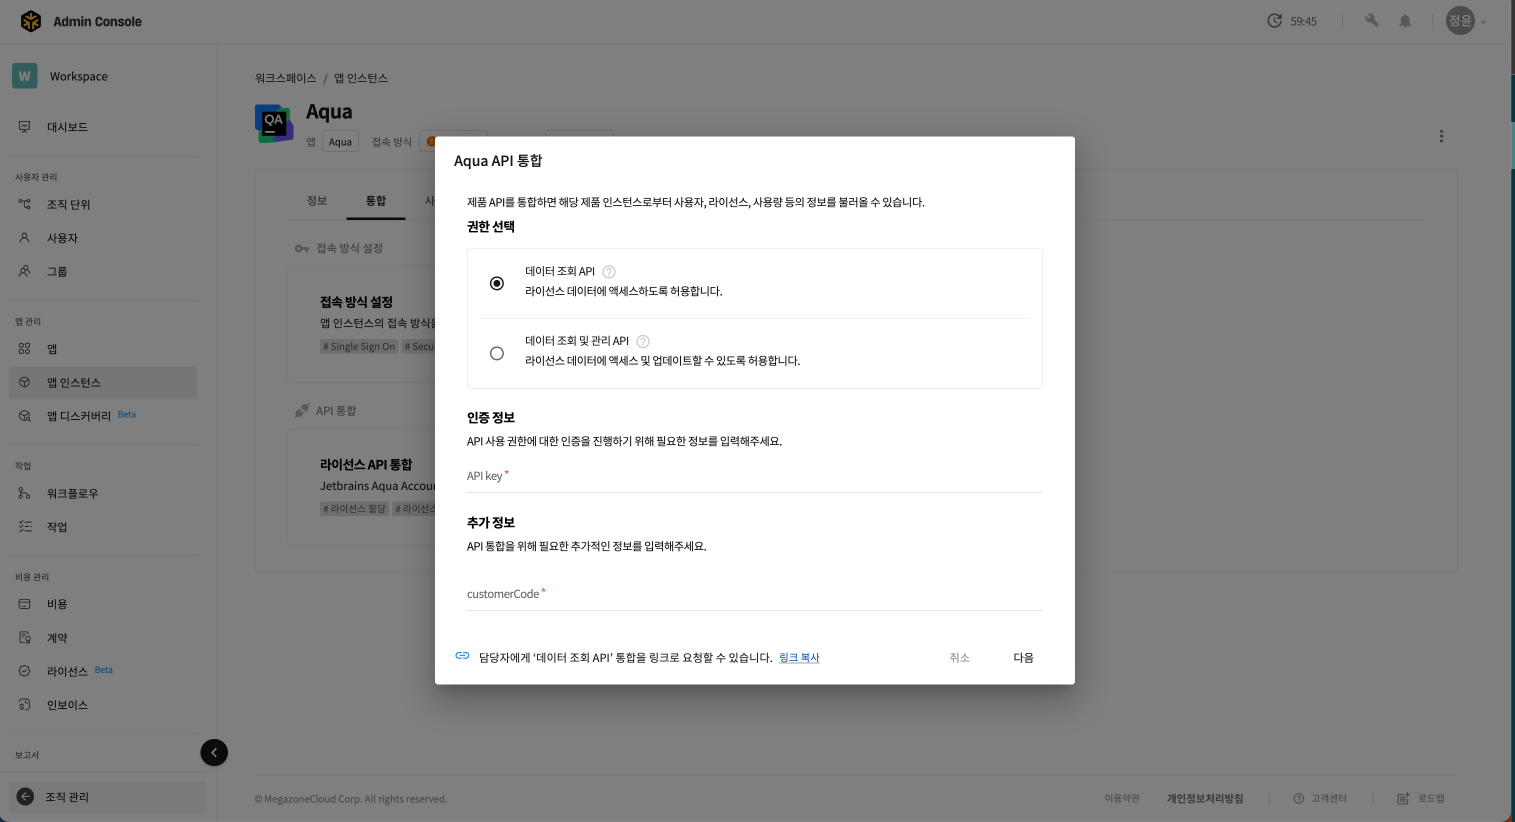Click the 다음 button in dialog

click(x=1023, y=658)
